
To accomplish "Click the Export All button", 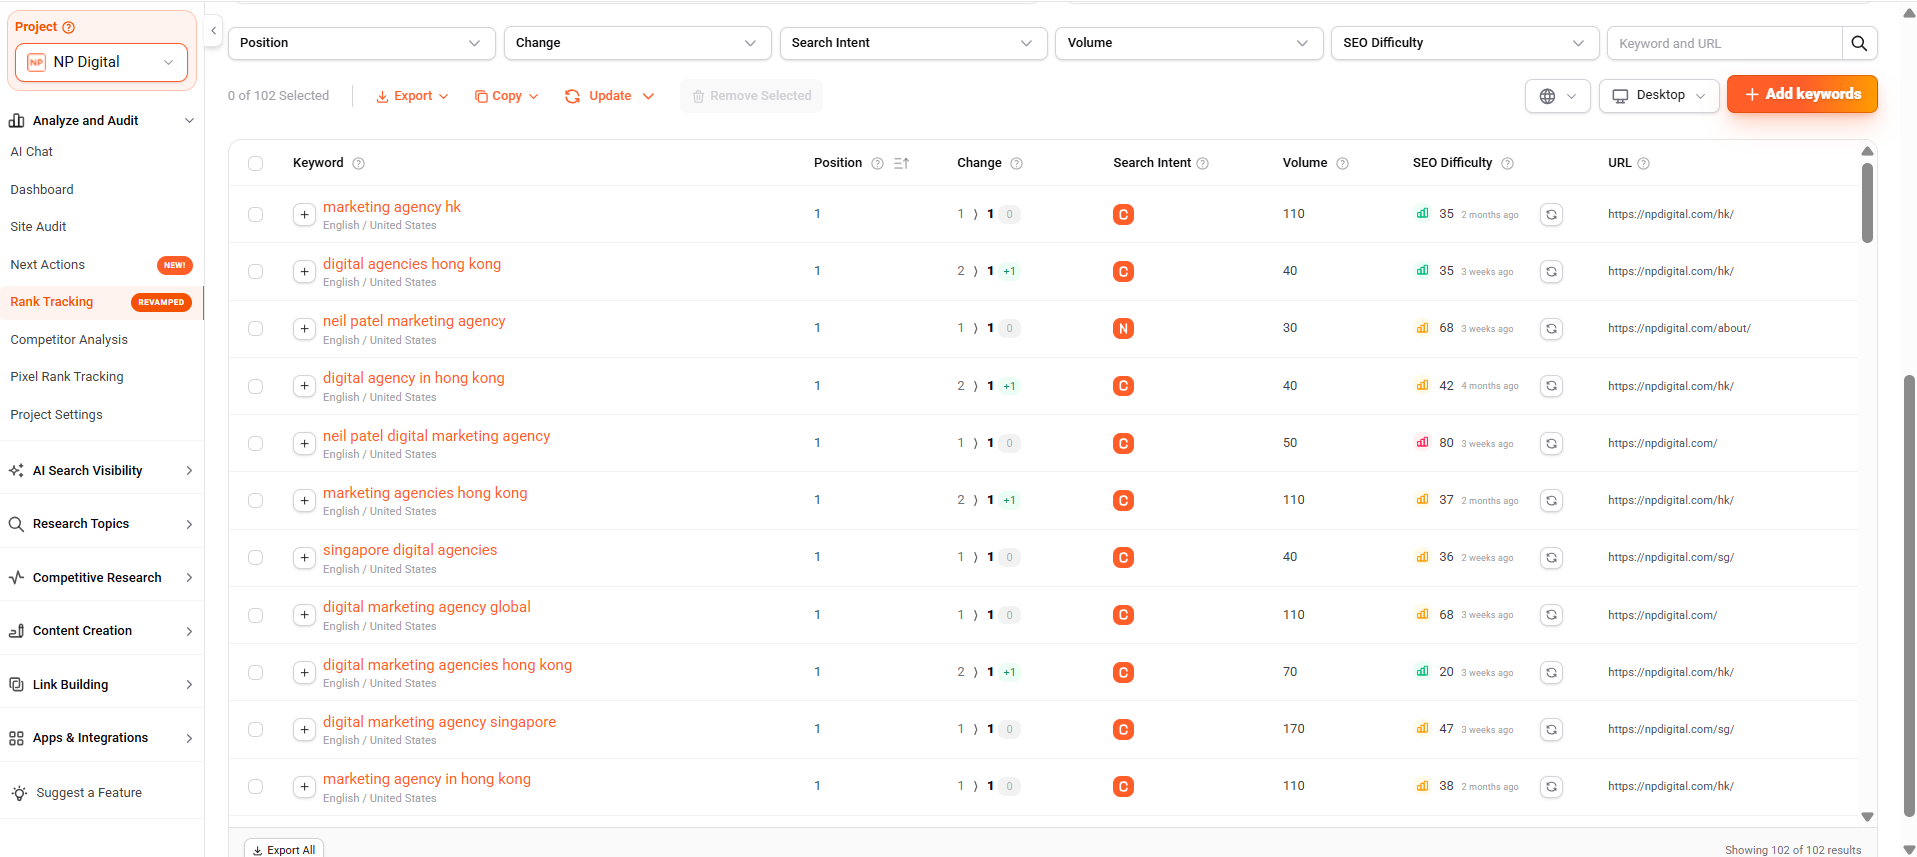I will point(284,849).
